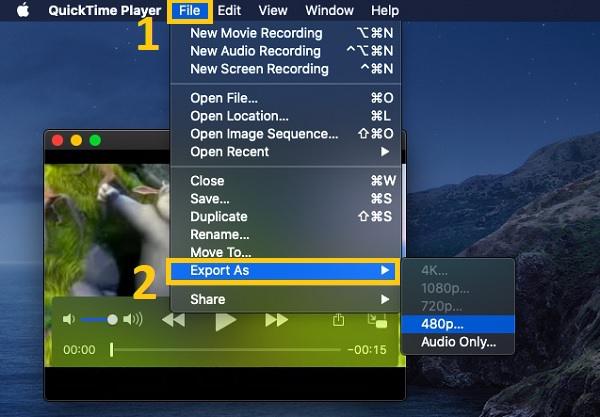Select 720p… export option
600x417 pixels.
click(x=458, y=306)
